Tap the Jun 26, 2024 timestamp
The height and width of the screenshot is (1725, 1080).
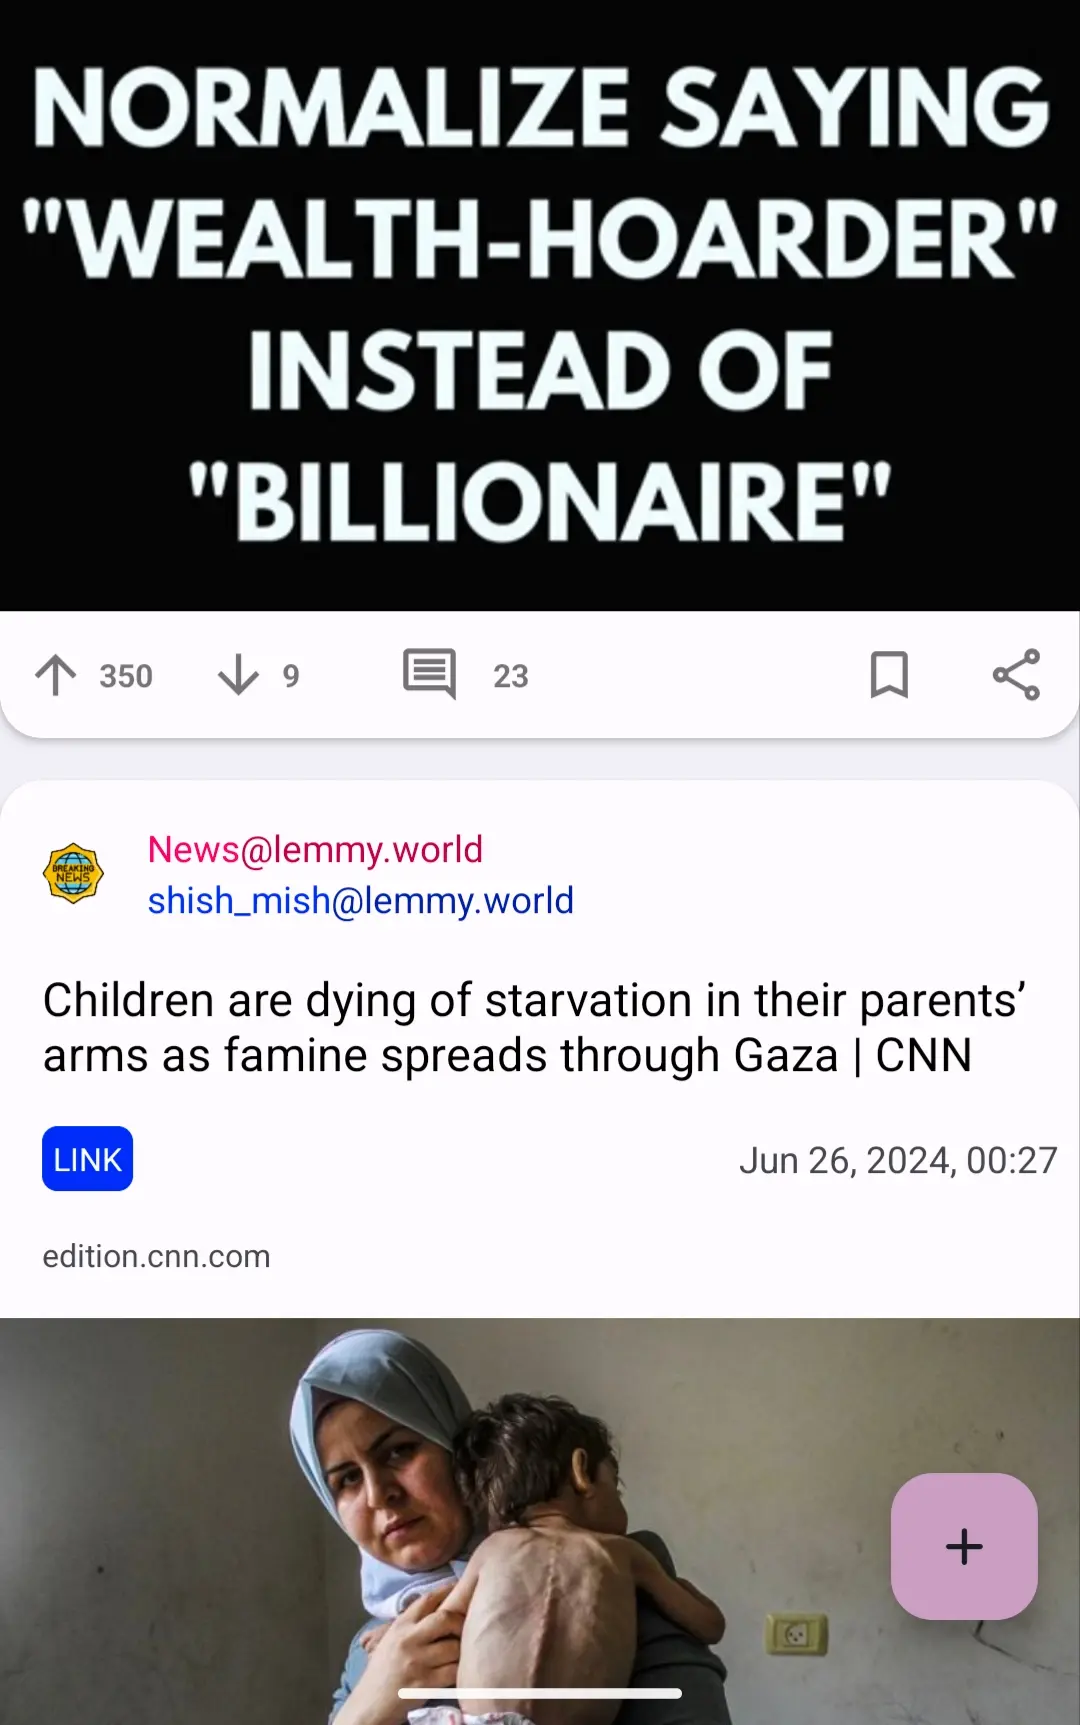[x=898, y=1160]
